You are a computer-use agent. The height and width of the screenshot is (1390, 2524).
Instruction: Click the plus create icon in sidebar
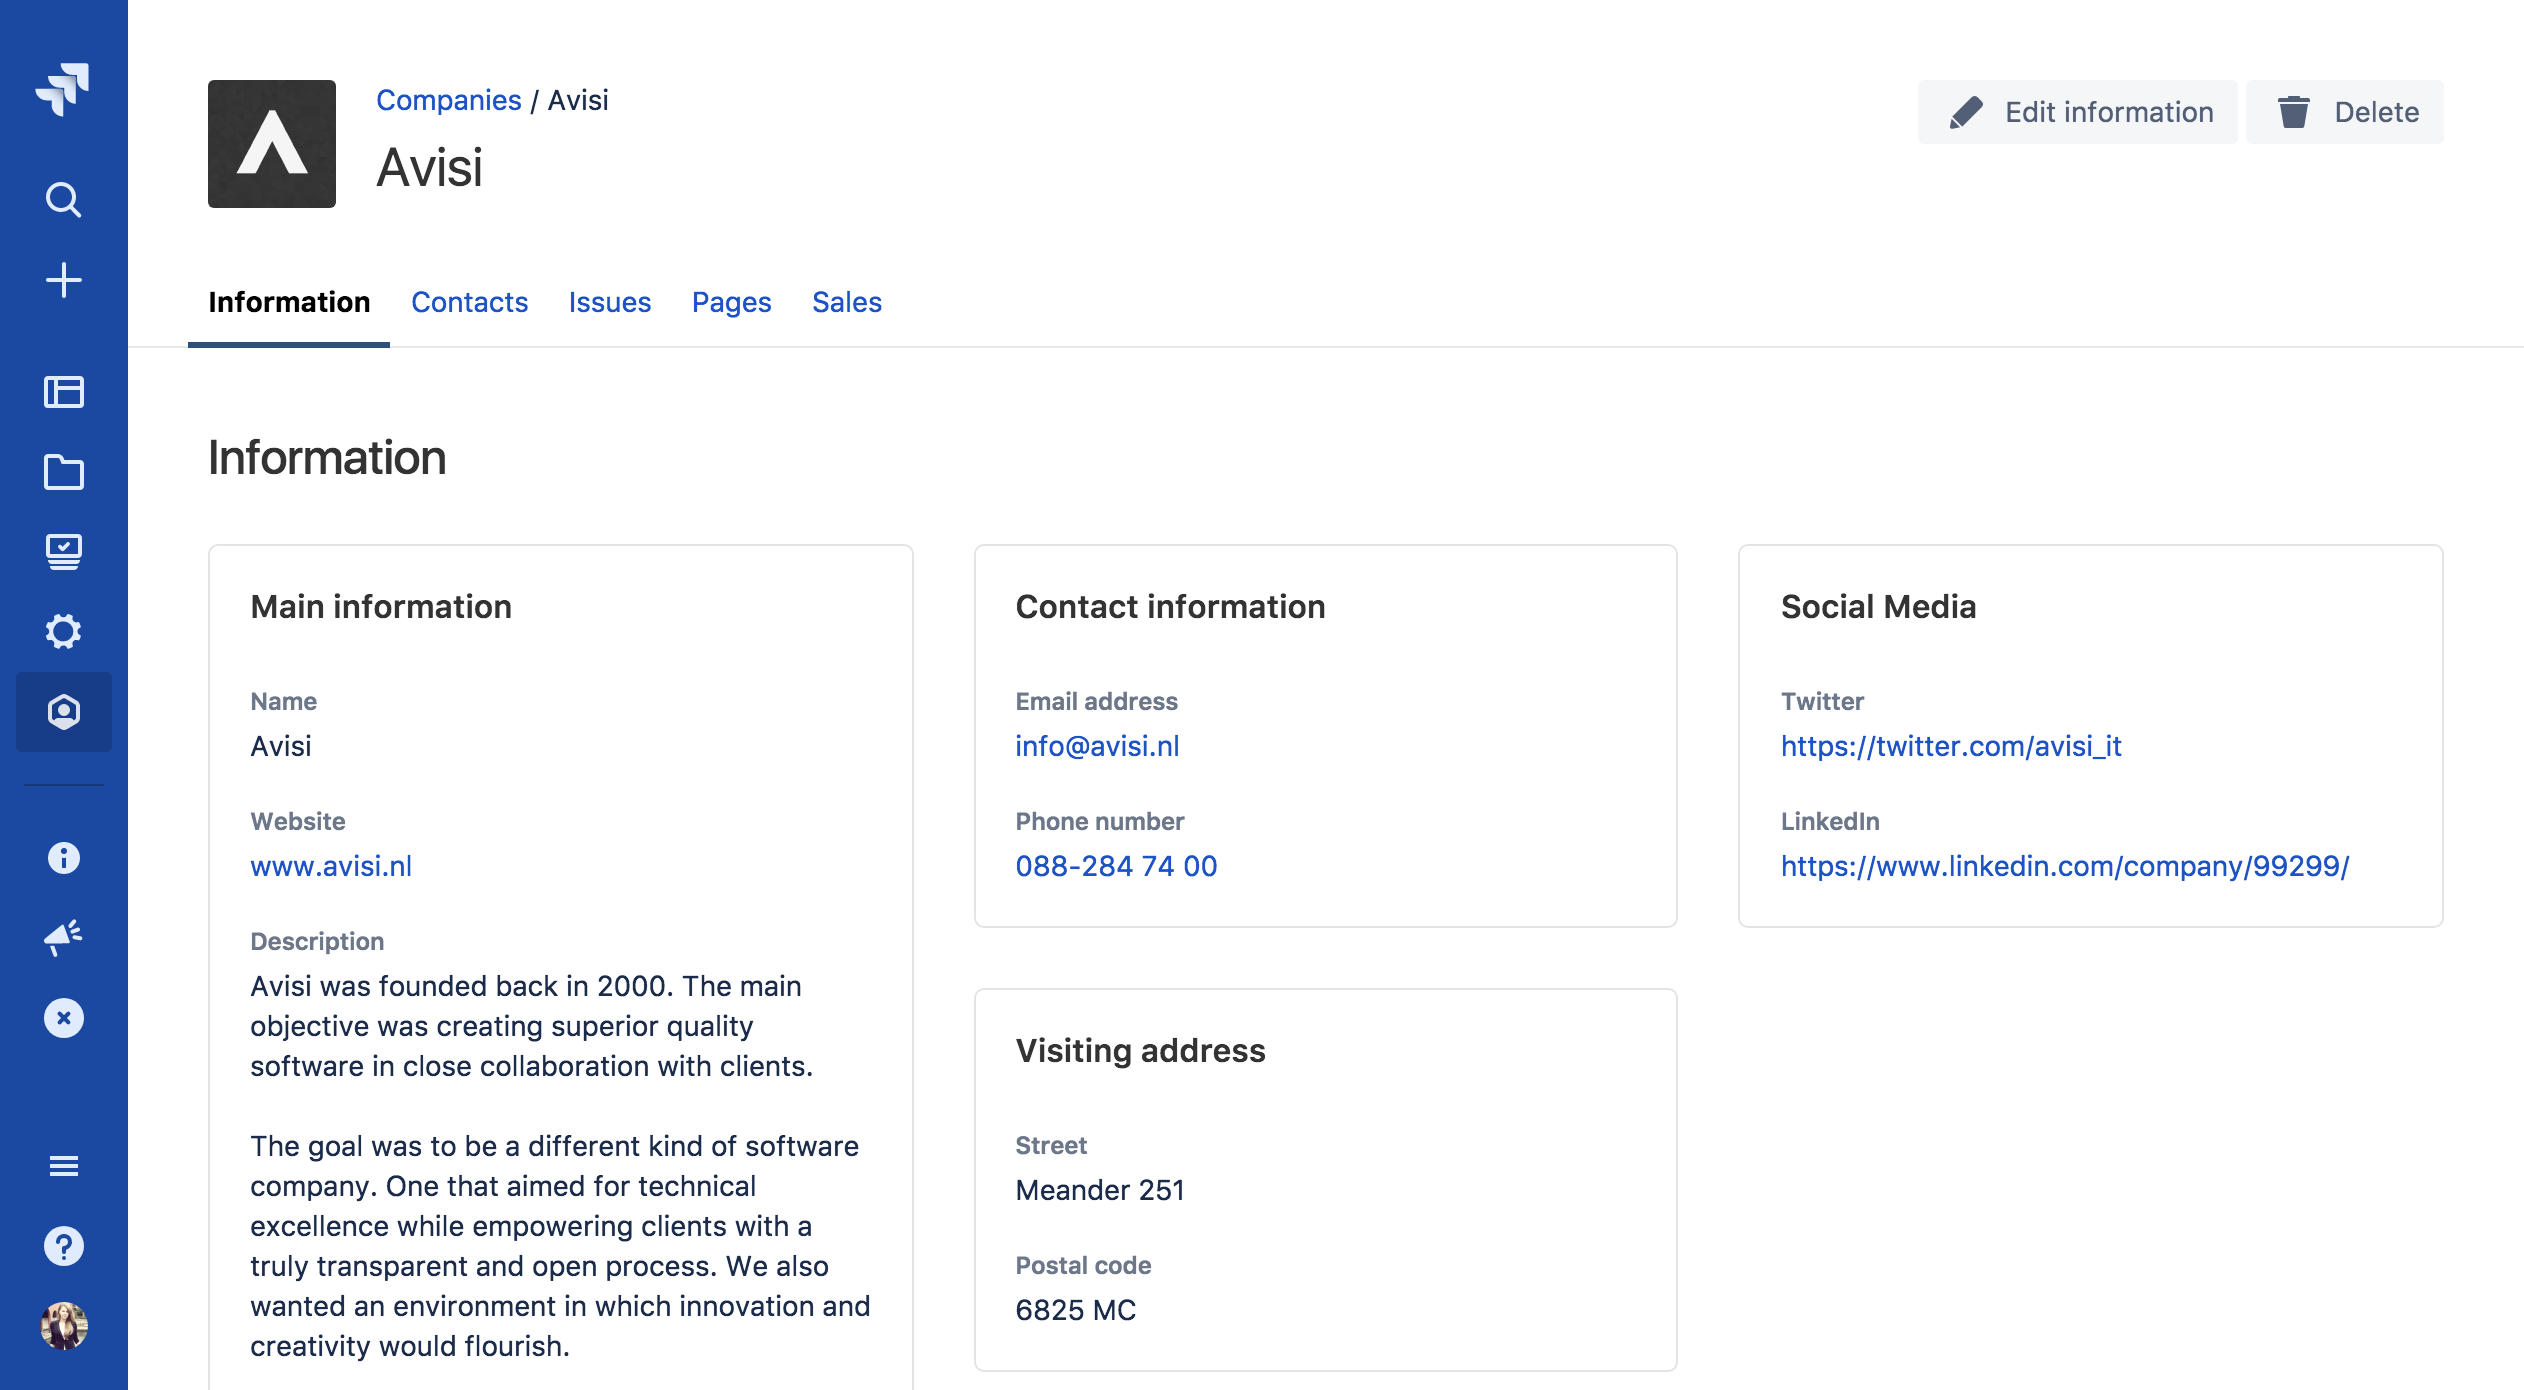[63, 280]
